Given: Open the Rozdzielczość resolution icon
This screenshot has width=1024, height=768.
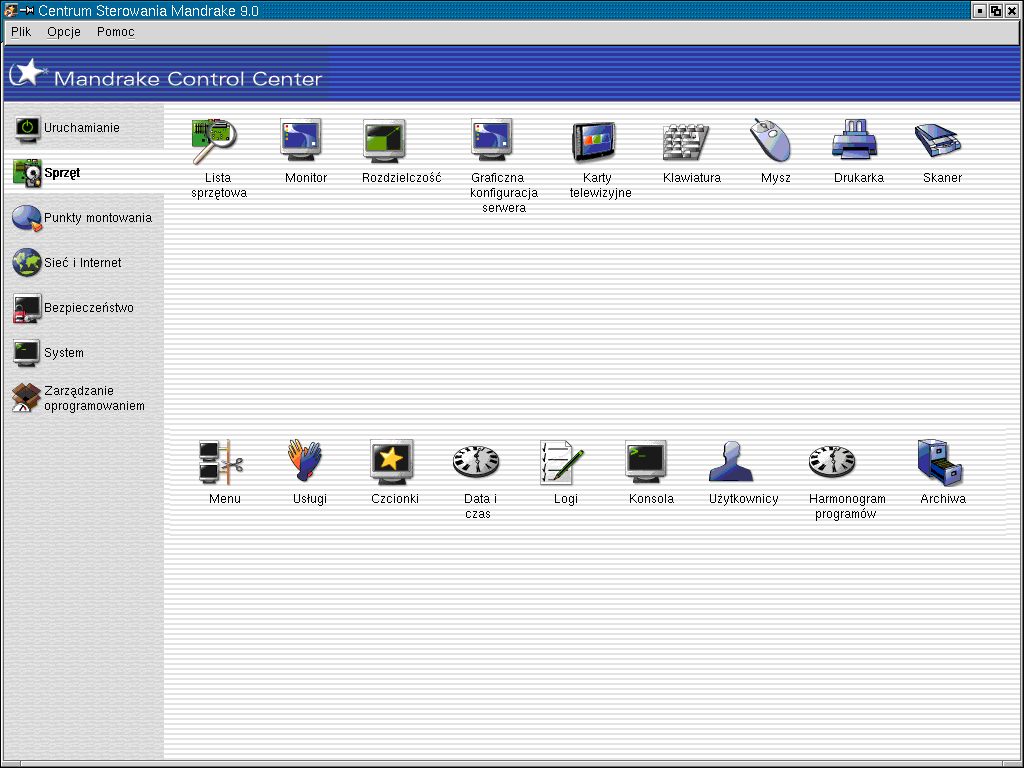Looking at the screenshot, I should (384, 140).
